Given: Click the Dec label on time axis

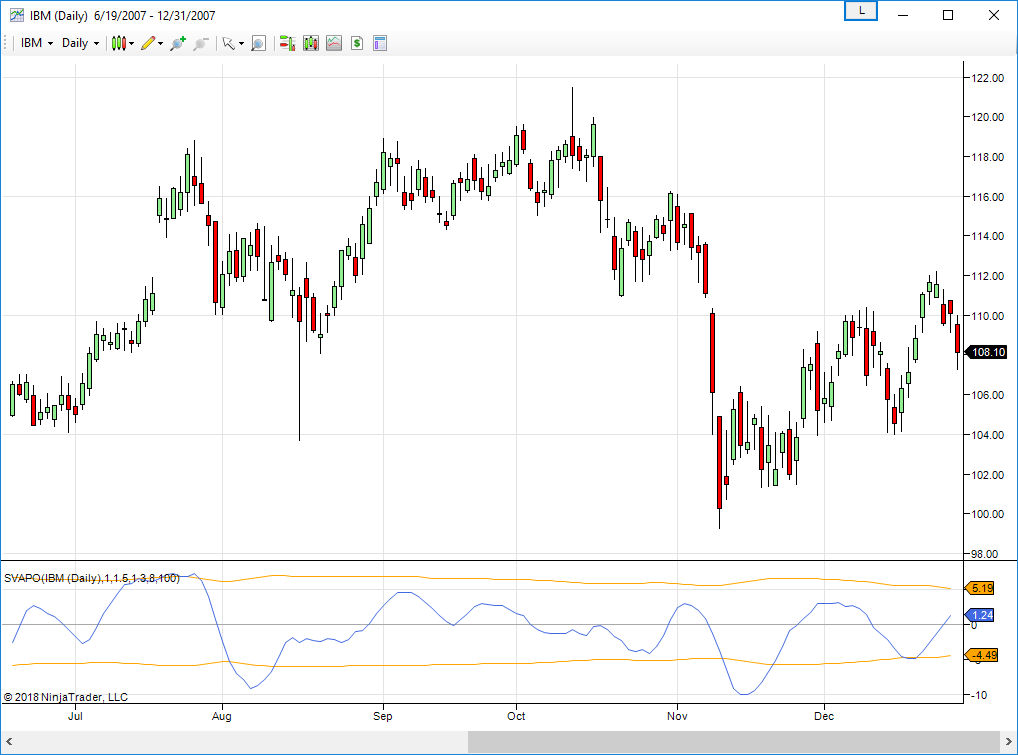Looking at the screenshot, I should (824, 716).
